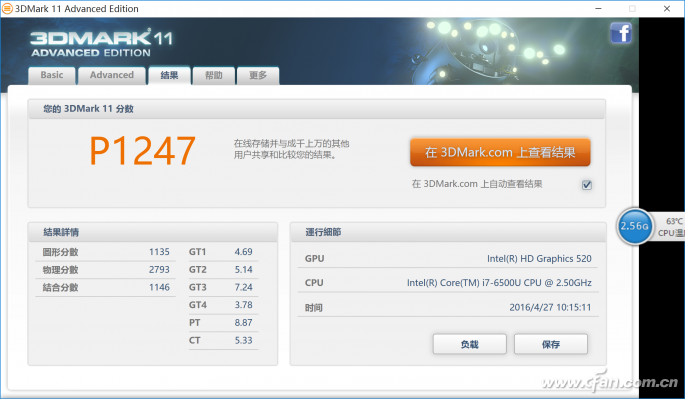Click orange 在 3DMark.com 上查看结果 button
Screen dimensions: 685x399
500,153
